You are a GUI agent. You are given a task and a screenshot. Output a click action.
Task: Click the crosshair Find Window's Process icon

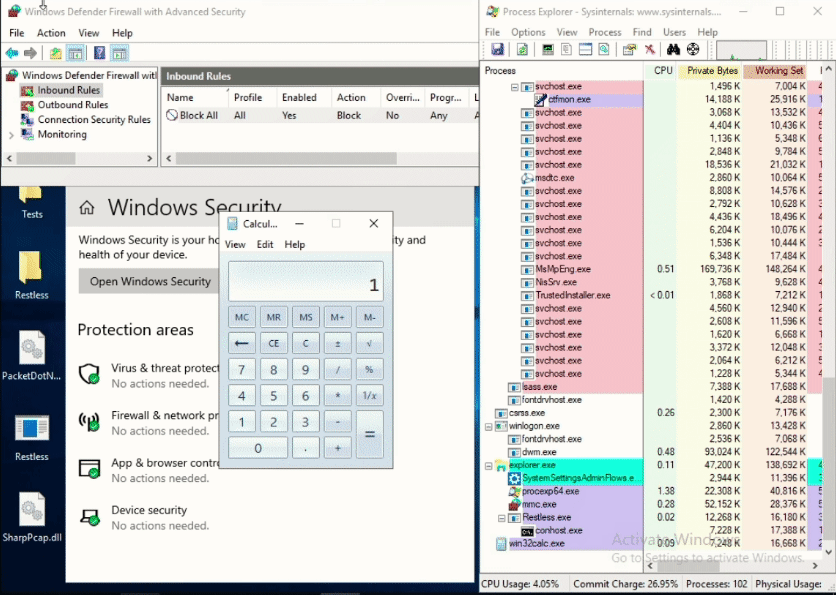pos(693,50)
